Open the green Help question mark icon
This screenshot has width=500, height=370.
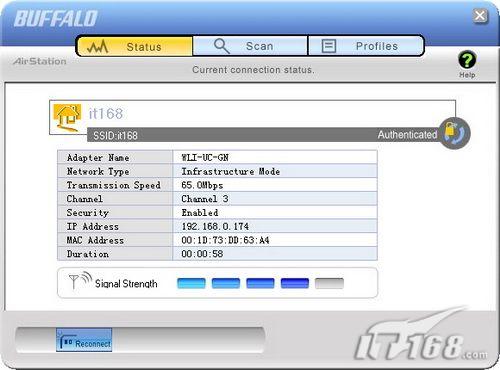tap(467, 60)
